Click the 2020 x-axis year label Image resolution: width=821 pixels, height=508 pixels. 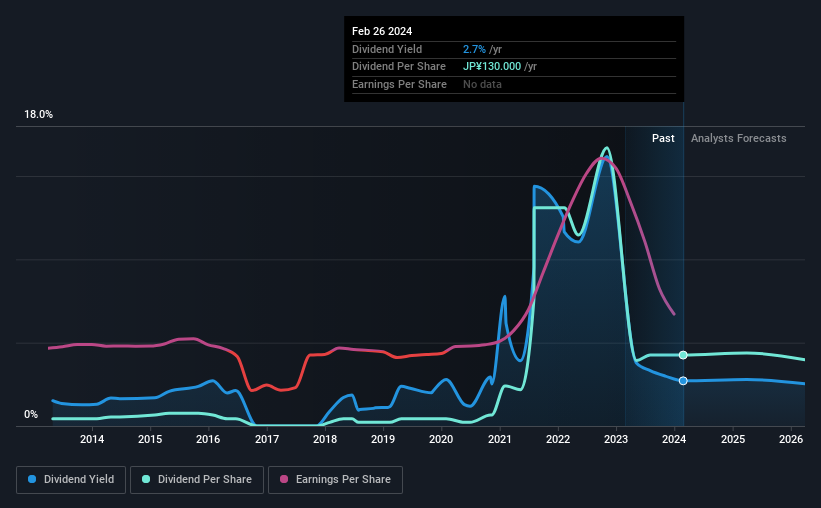pyautogui.click(x=441, y=439)
